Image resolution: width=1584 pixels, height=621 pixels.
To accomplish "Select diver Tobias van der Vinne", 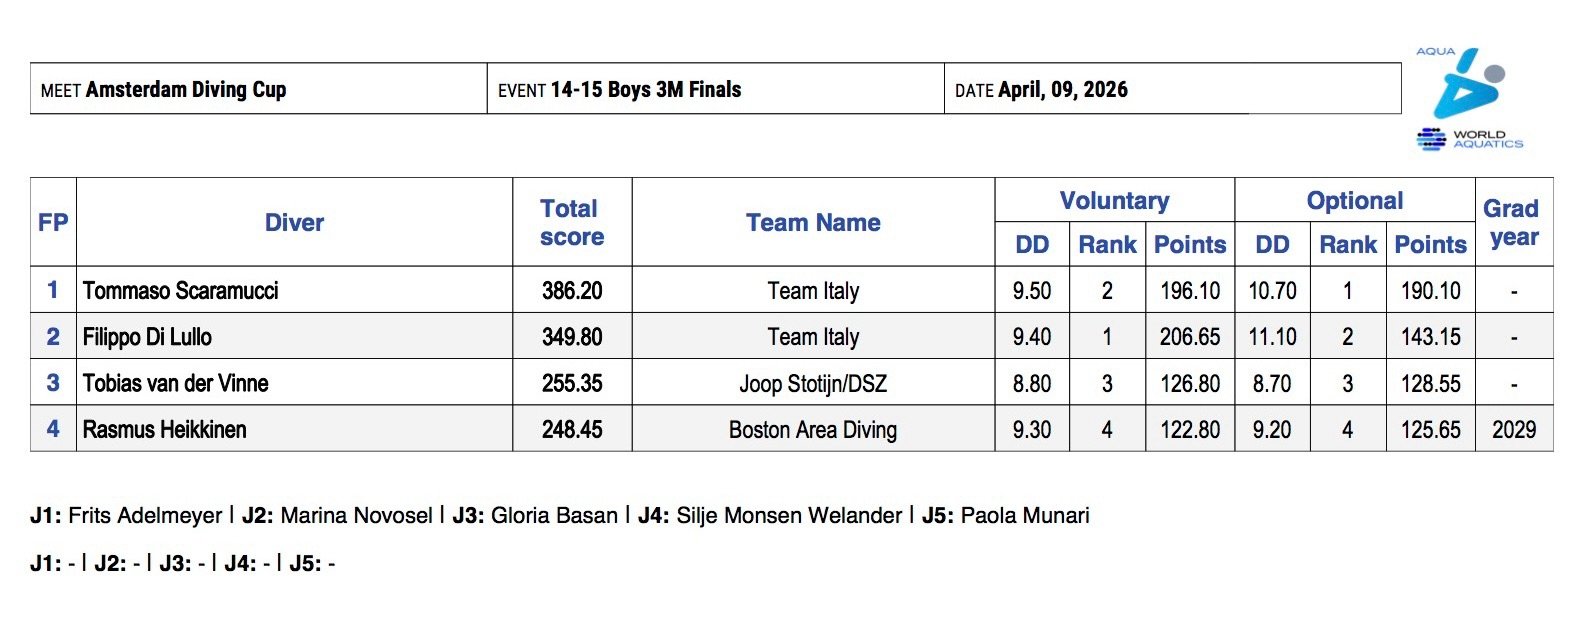I will tap(176, 383).
